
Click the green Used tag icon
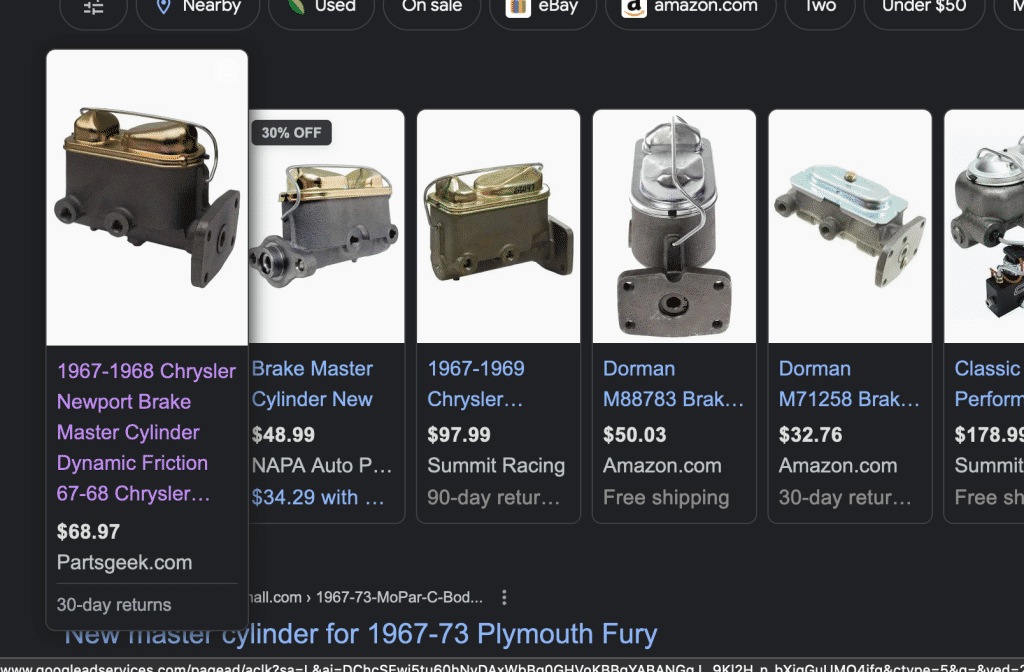pos(297,7)
